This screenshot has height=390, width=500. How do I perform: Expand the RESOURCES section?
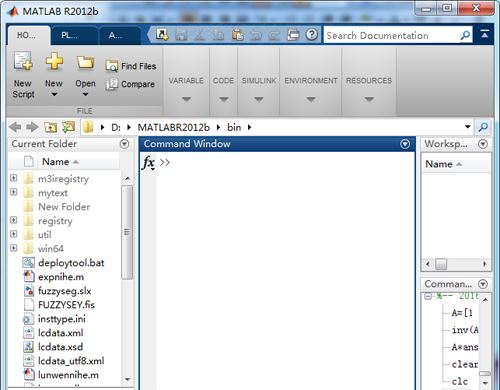click(x=369, y=99)
